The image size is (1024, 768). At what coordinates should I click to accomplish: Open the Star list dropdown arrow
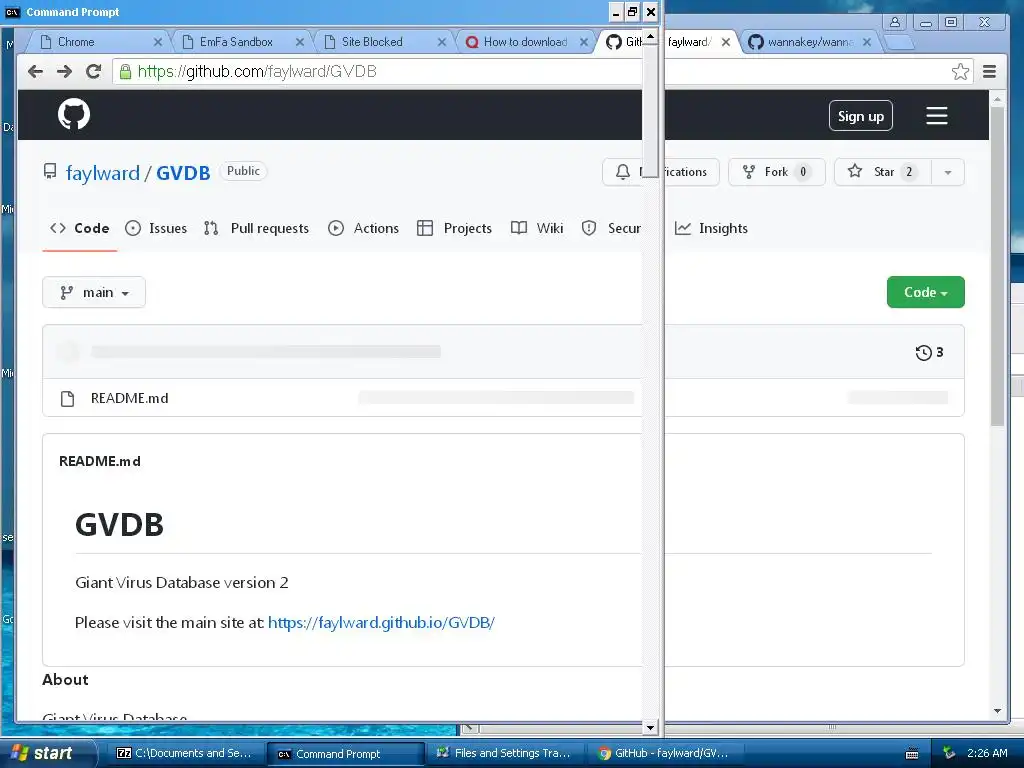pyautogui.click(x=948, y=172)
